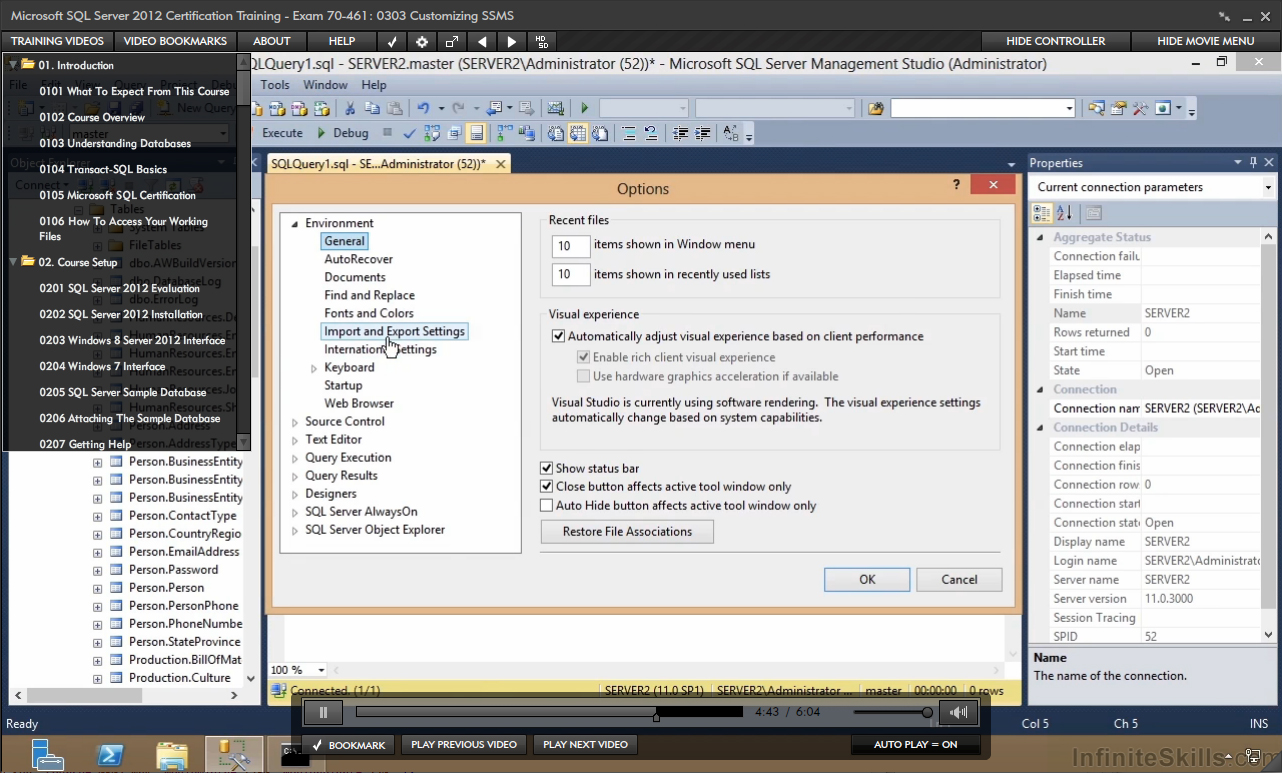Click the Uncomment Selected Lines icon
Image resolution: width=1282 pixels, height=773 pixels.
pyautogui.click(x=651, y=133)
